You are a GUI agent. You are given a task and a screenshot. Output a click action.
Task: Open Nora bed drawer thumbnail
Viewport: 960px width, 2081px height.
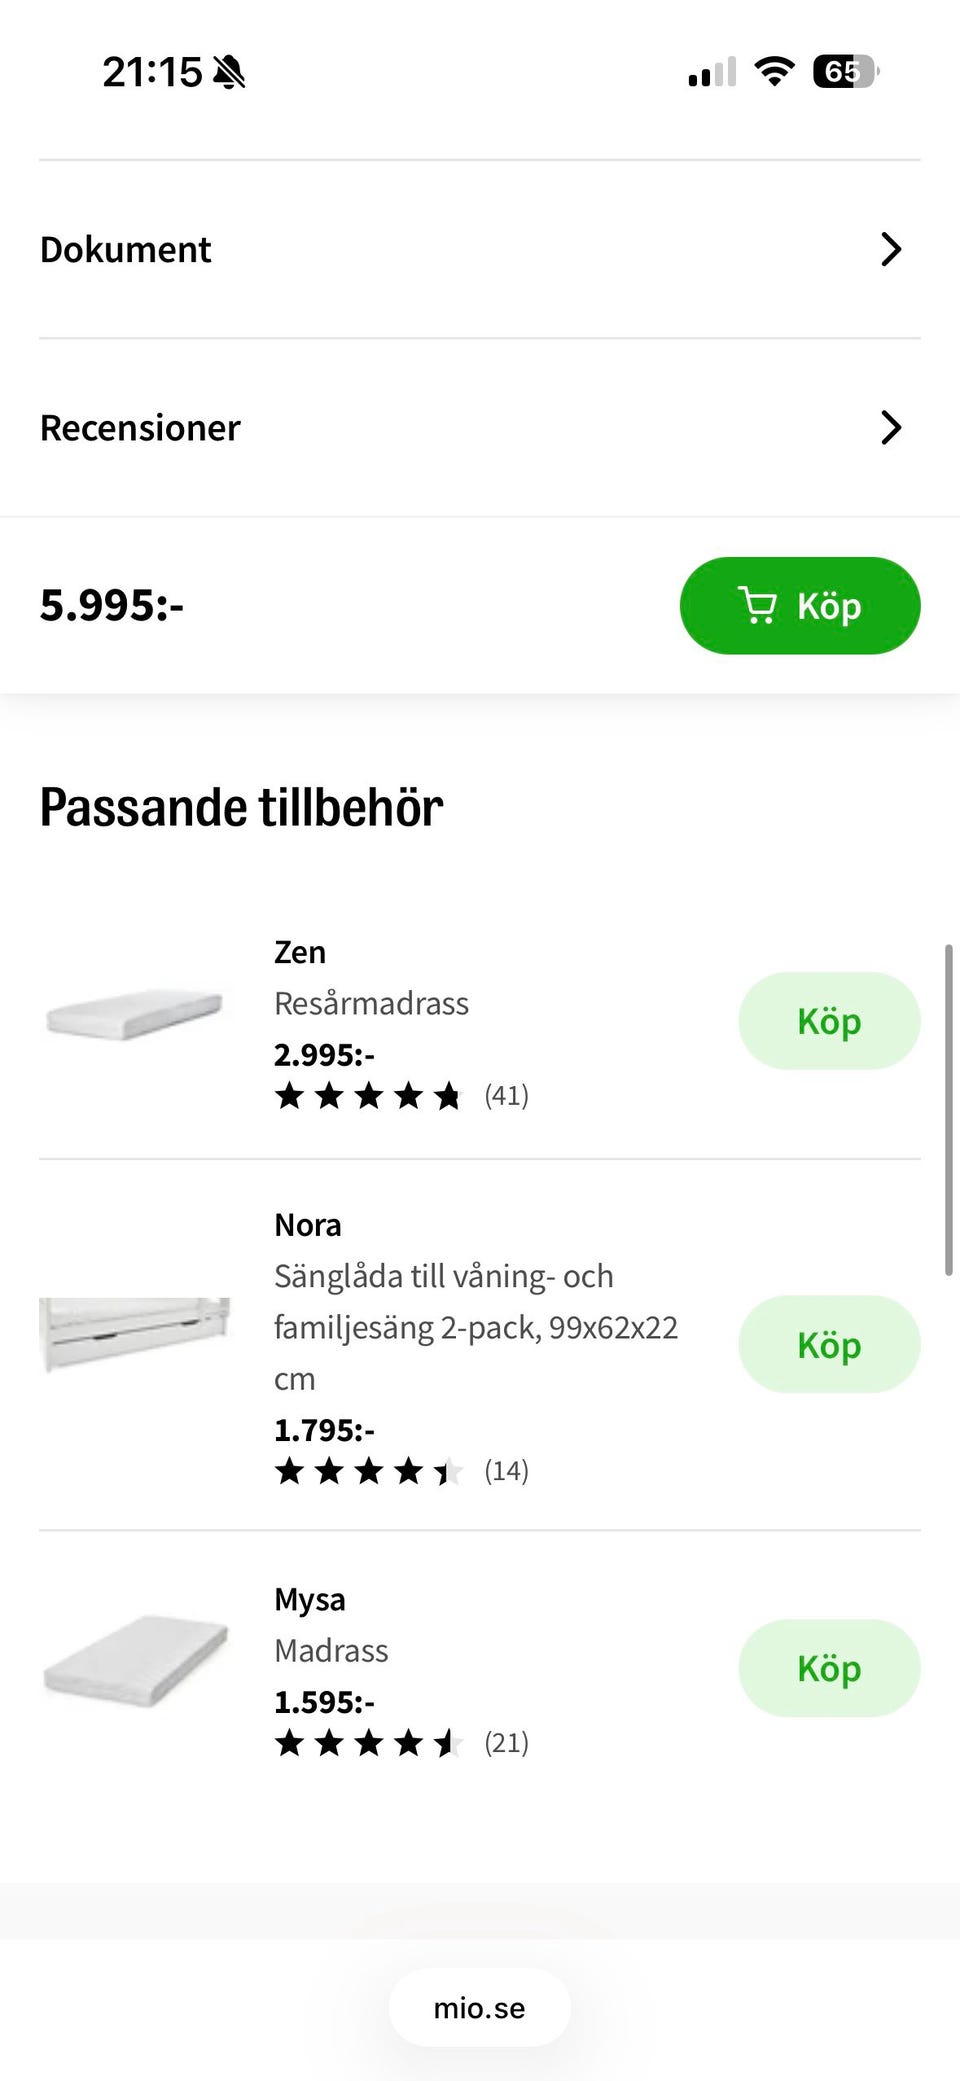click(x=135, y=1334)
